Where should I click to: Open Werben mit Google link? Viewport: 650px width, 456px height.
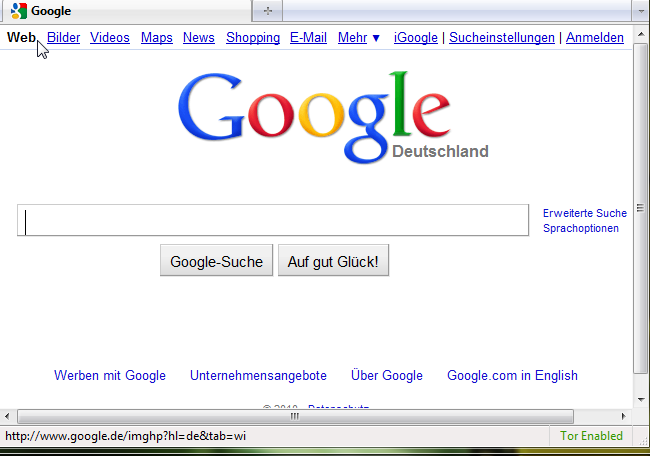[110, 375]
